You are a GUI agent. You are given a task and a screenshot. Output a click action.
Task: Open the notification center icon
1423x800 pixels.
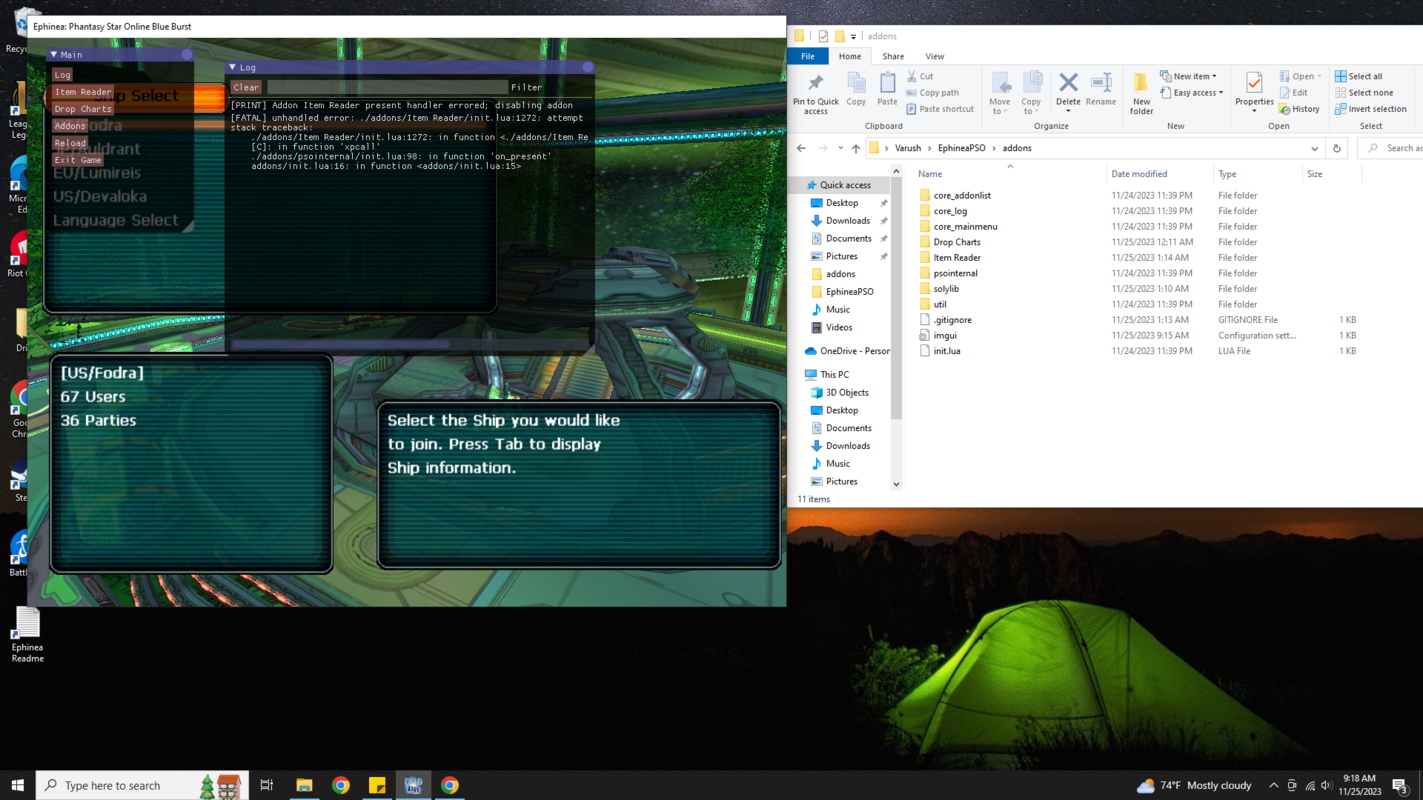tap(1401, 785)
